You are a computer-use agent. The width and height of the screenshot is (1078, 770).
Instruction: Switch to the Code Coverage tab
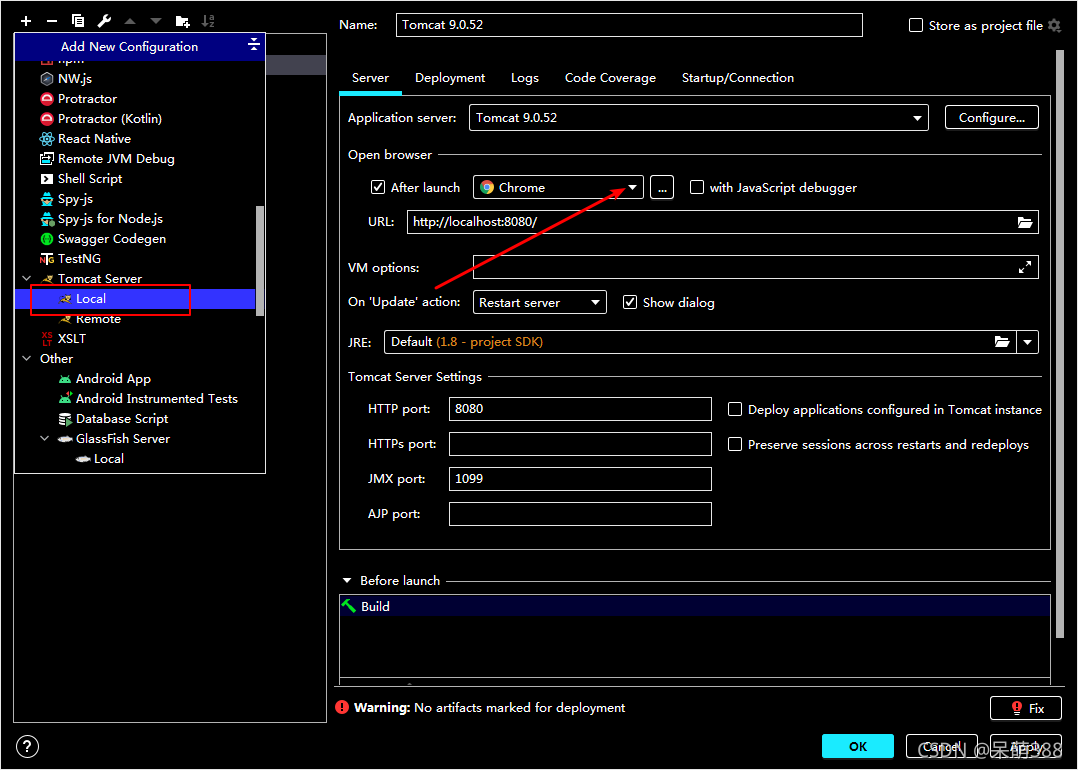point(610,78)
